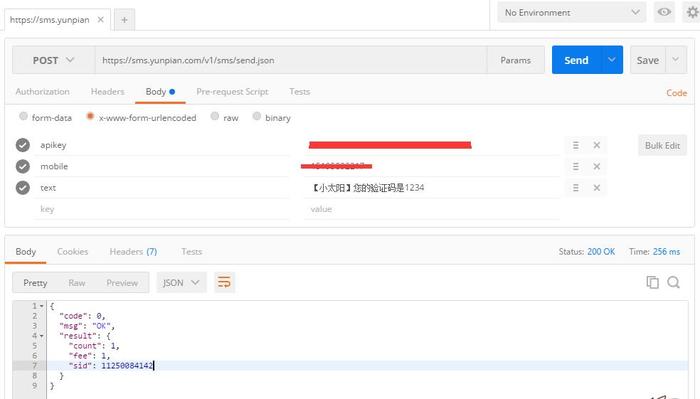Click the Params button
Screen dimensions: 700x399
pos(516,60)
